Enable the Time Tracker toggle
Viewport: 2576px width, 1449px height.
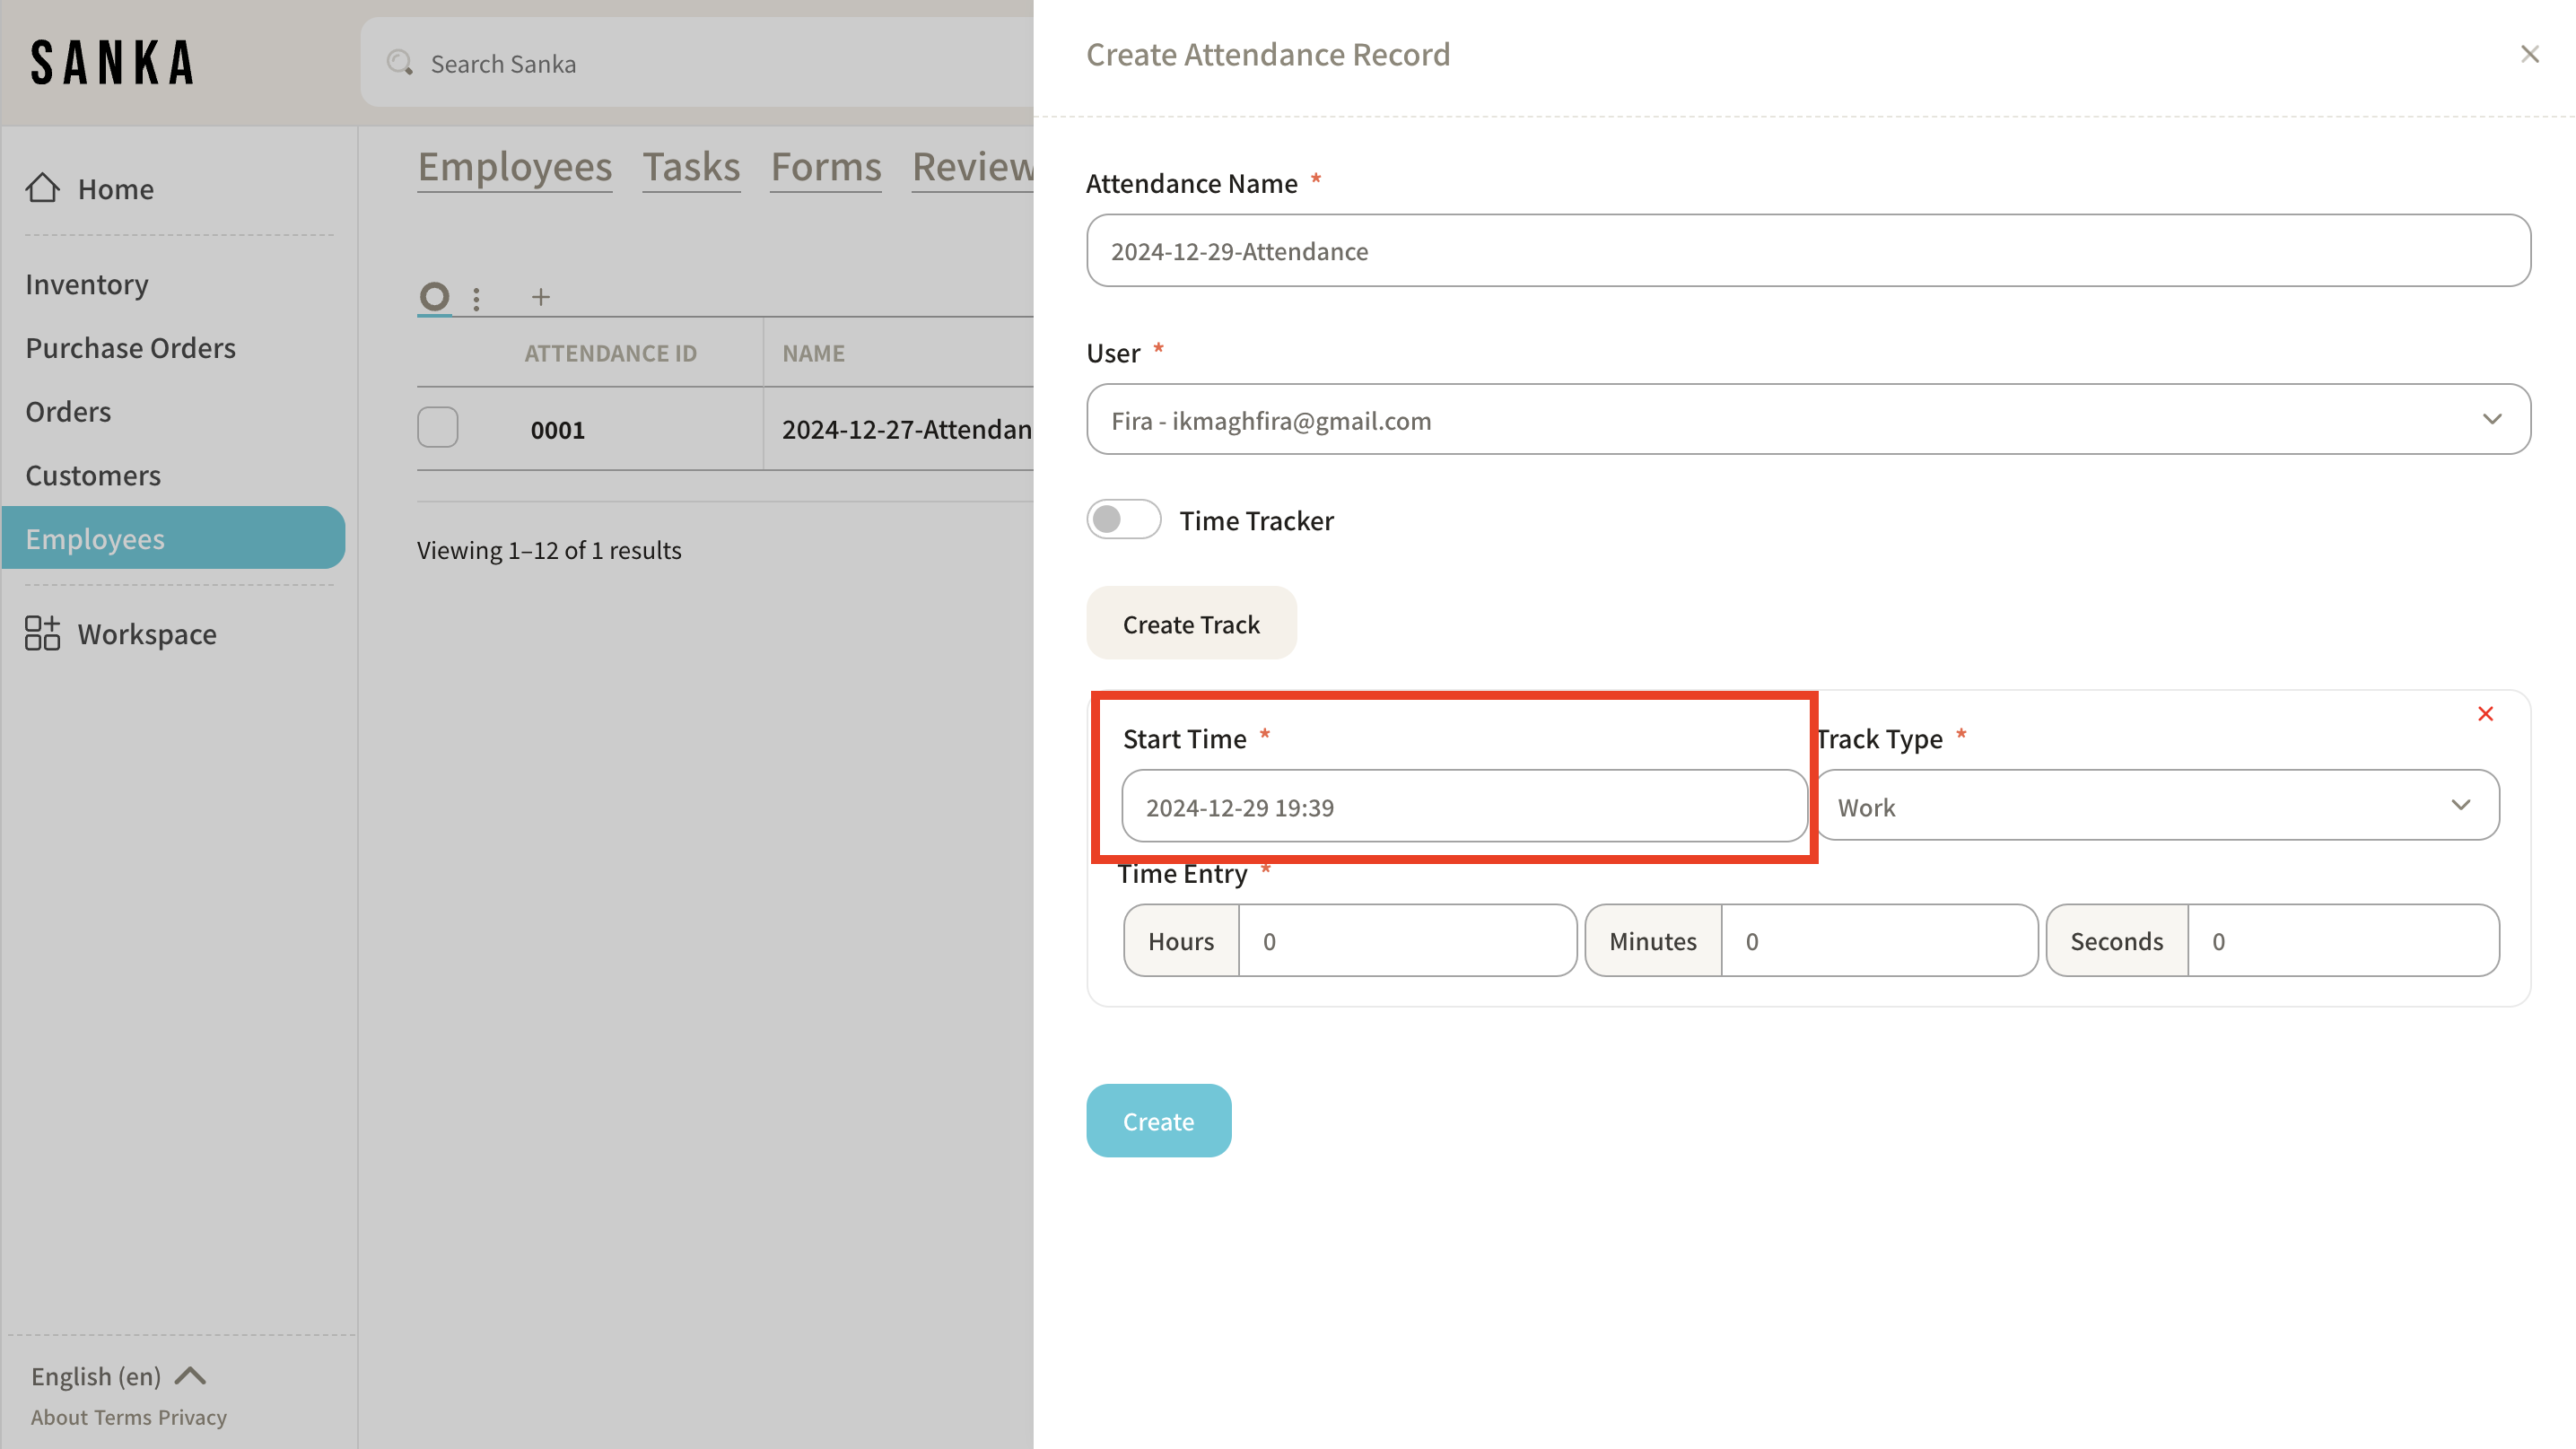tap(1123, 519)
